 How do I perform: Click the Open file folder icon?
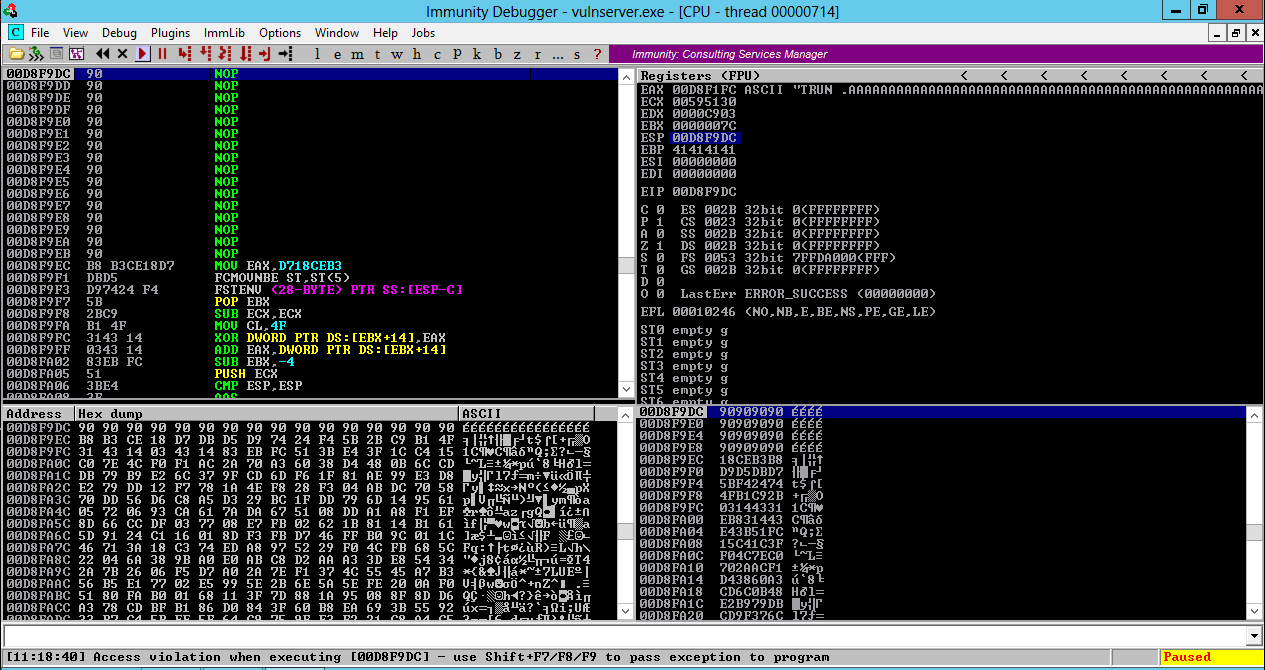(16, 53)
